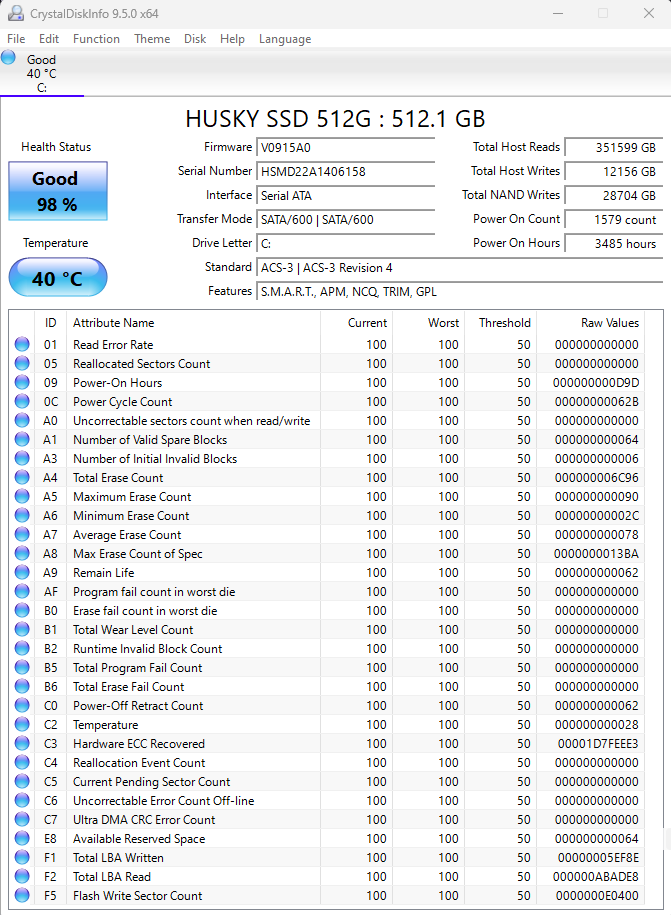Click the status orb for Power-Off Retract Count
671x915 pixels.
[22, 705]
